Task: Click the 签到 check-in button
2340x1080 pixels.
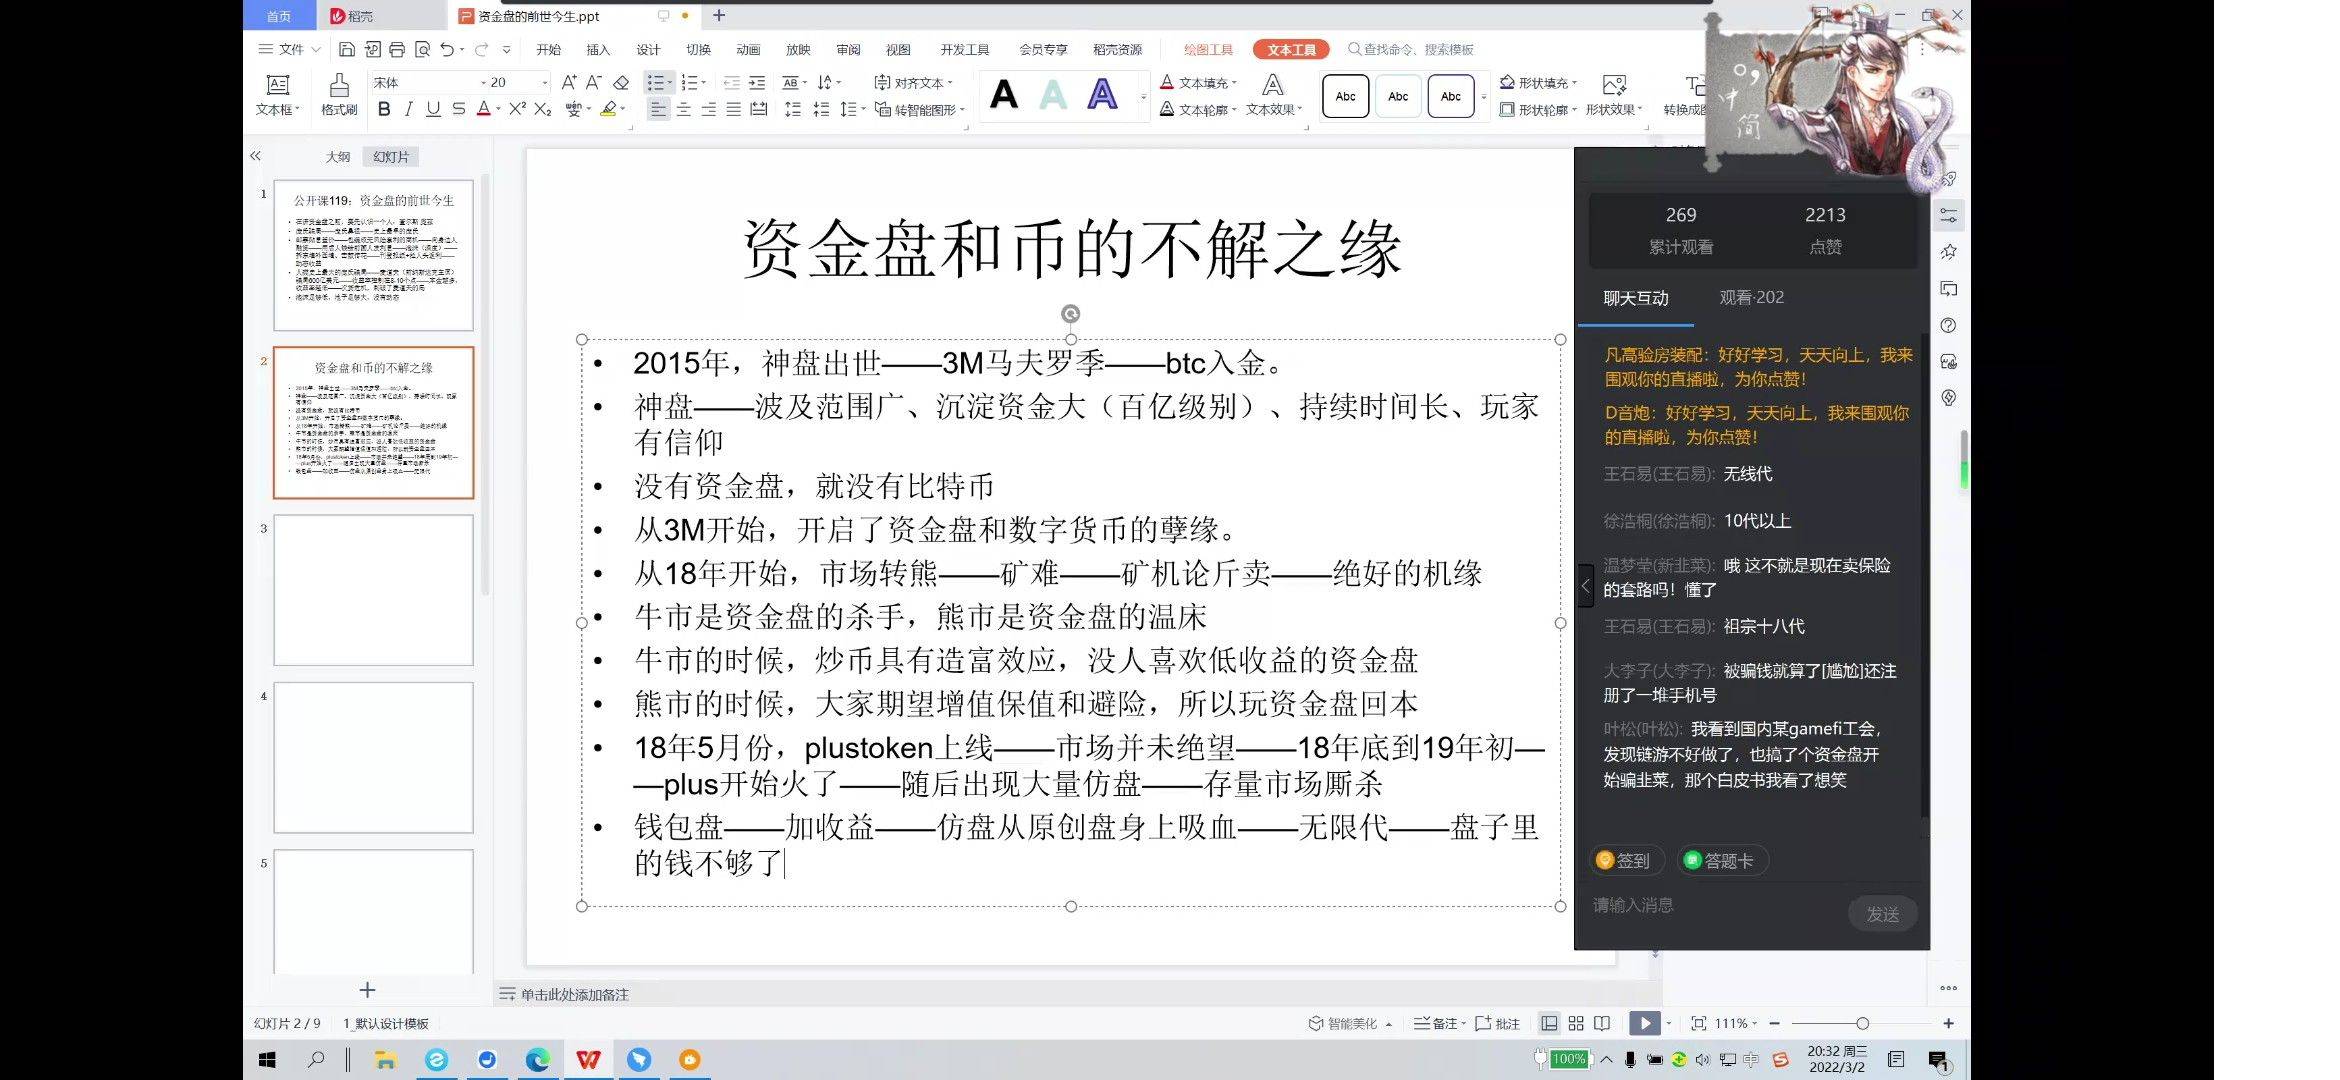Action: pos(1626,860)
